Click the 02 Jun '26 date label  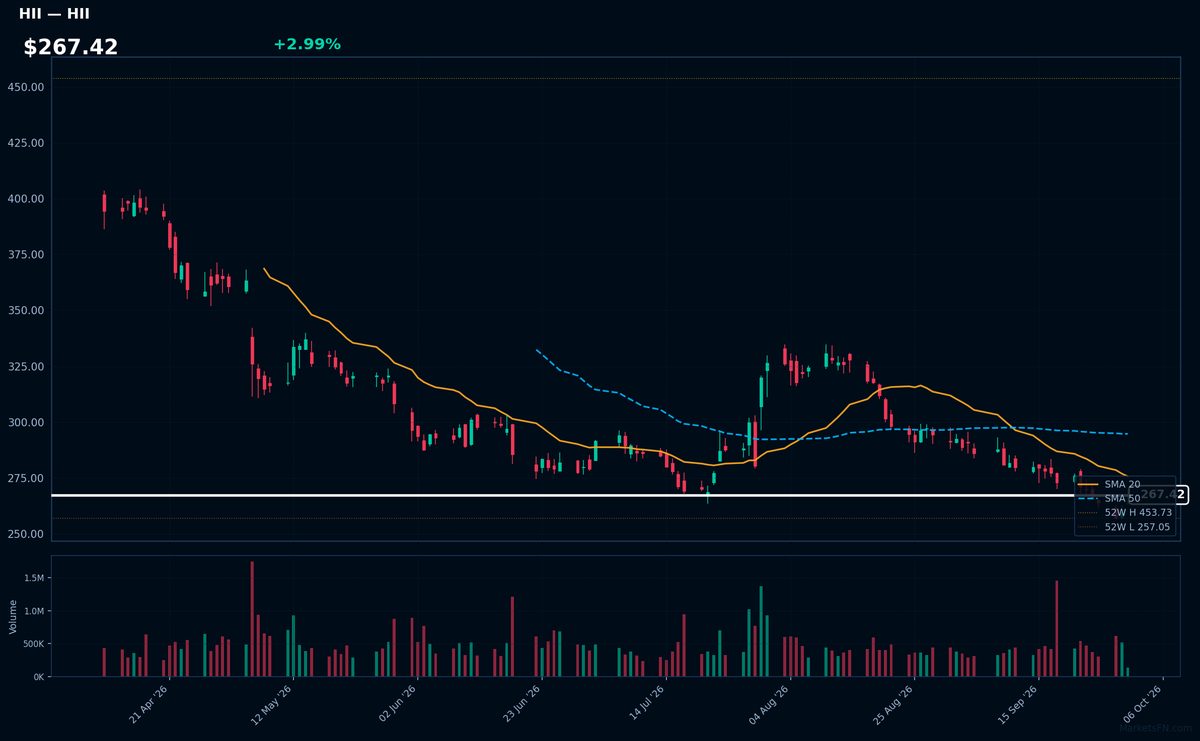click(398, 703)
